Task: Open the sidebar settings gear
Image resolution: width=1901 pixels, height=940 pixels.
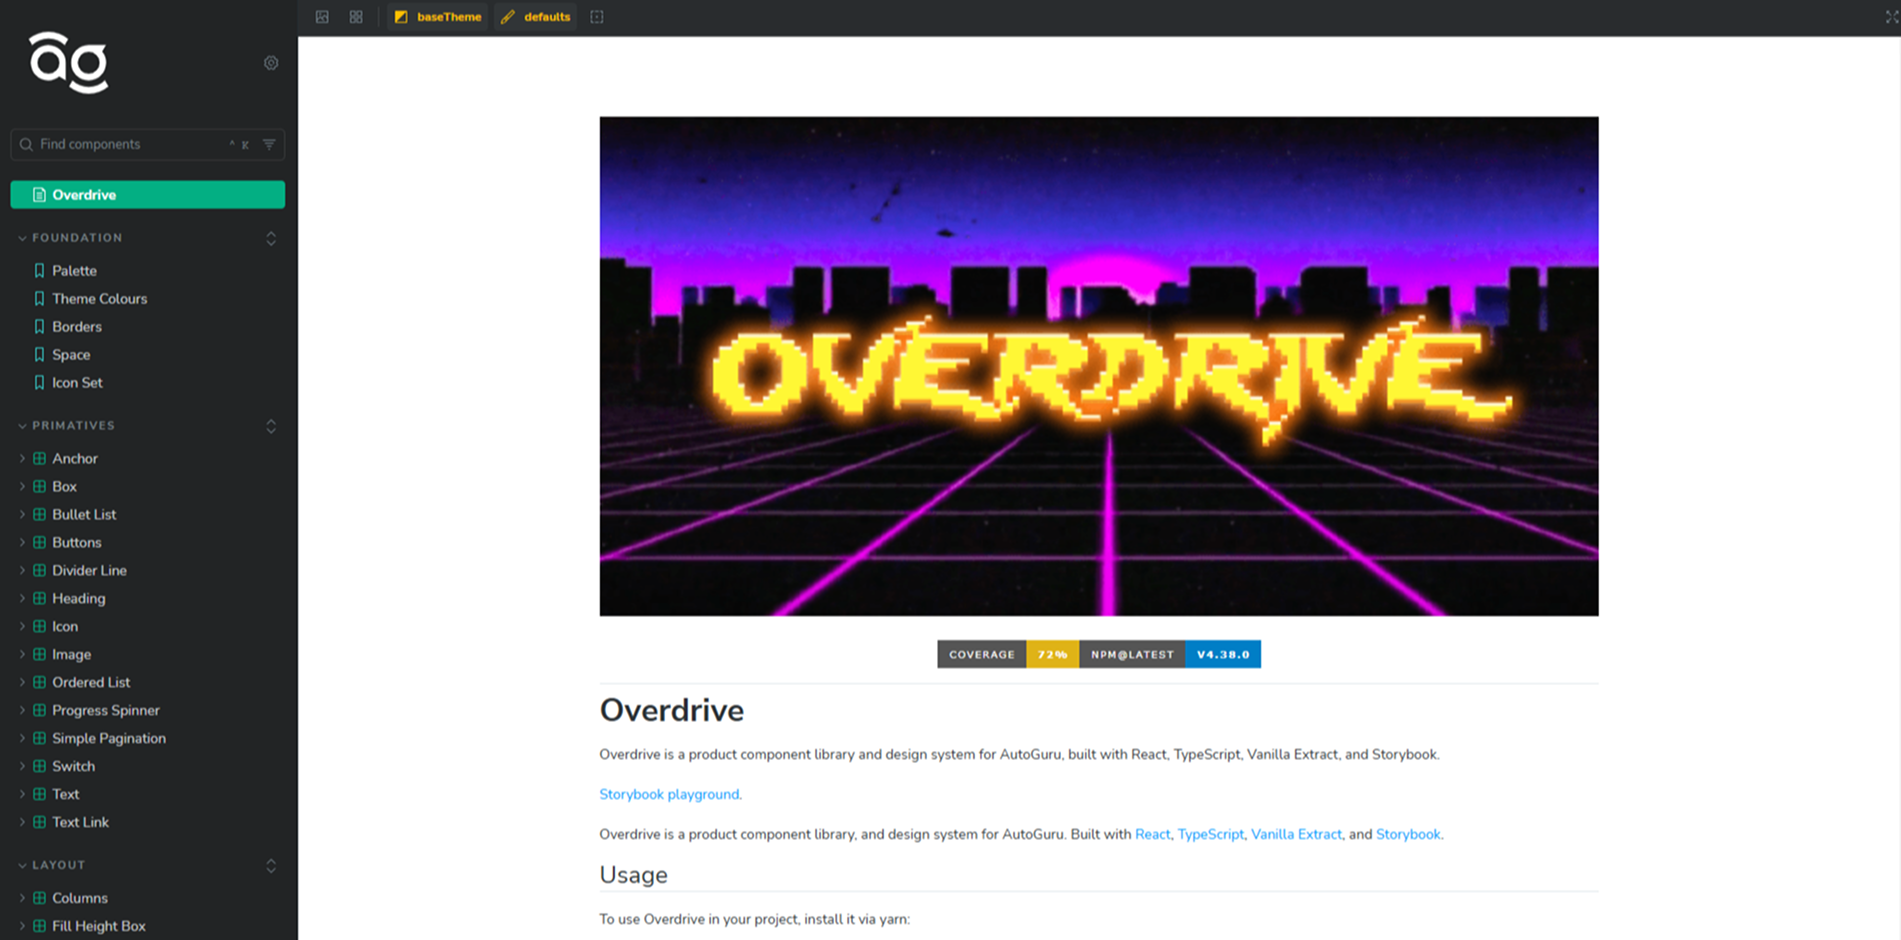Action: (x=271, y=63)
